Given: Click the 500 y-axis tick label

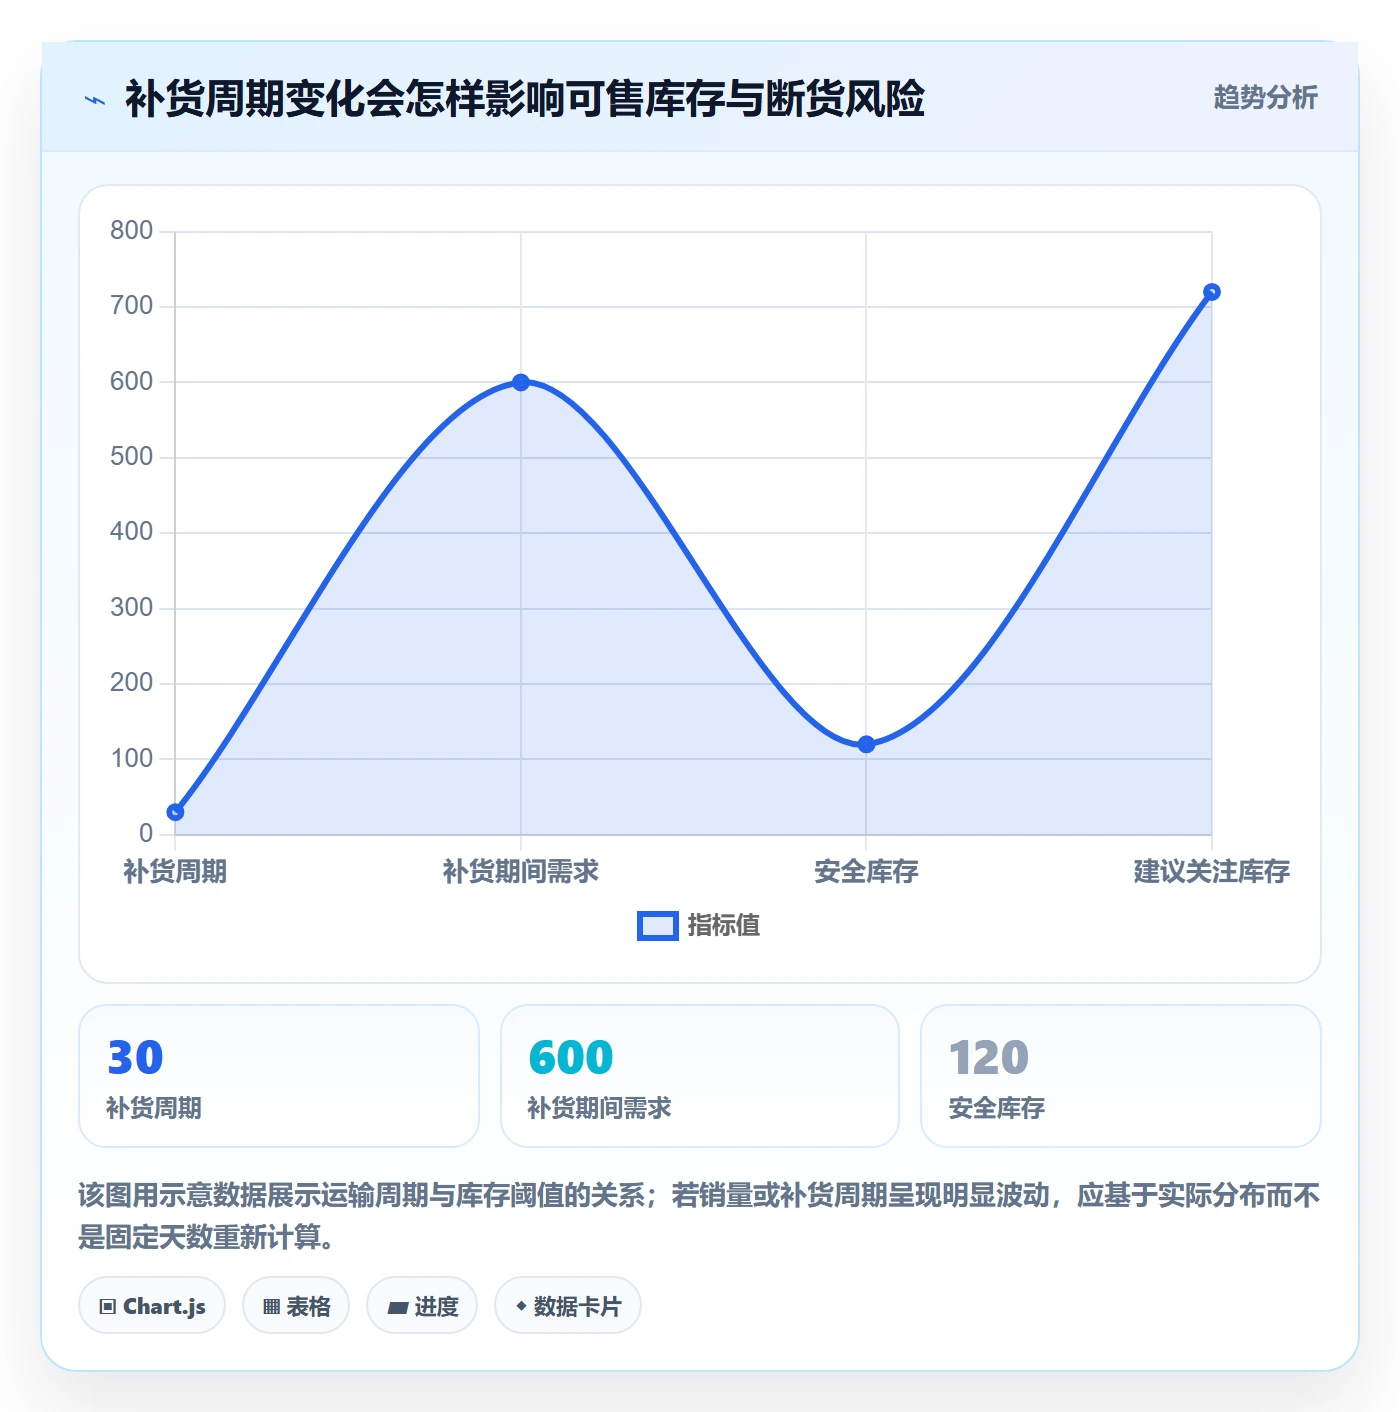Looking at the screenshot, I should 131,457.
